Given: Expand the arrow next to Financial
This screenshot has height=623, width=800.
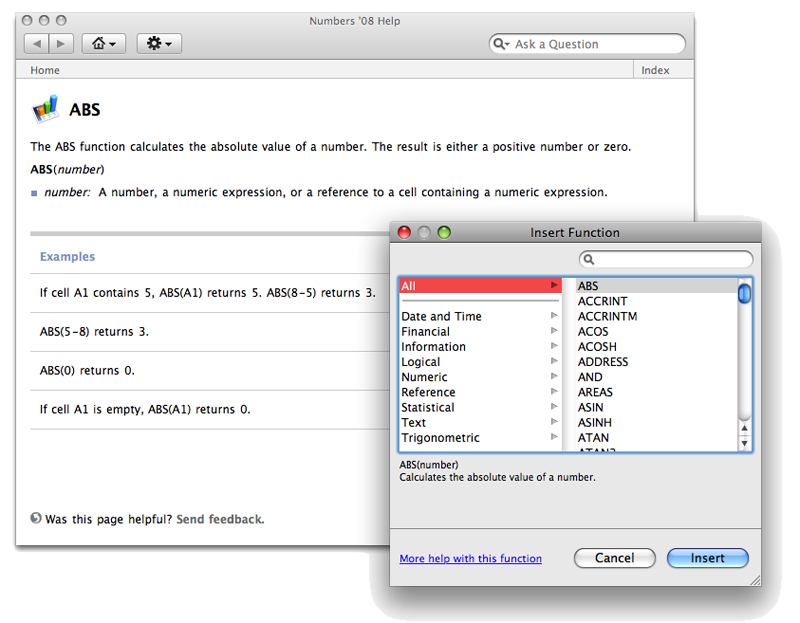Looking at the screenshot, I should [x=554, y=331].
